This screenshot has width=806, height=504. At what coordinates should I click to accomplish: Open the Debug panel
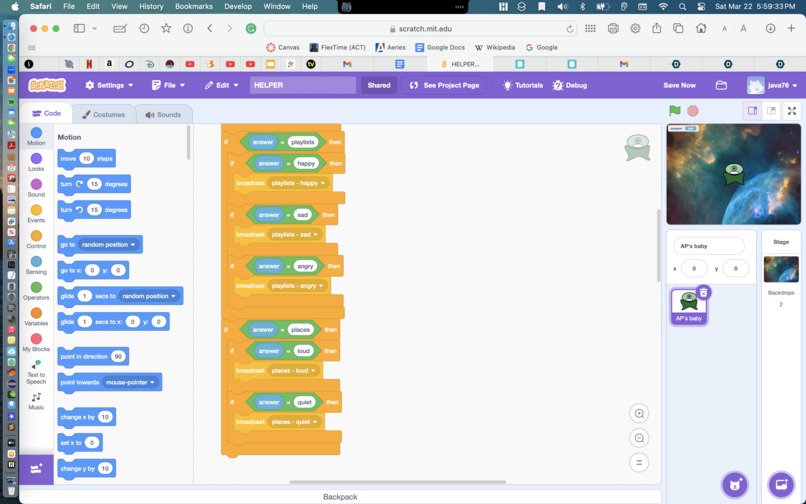570,85
